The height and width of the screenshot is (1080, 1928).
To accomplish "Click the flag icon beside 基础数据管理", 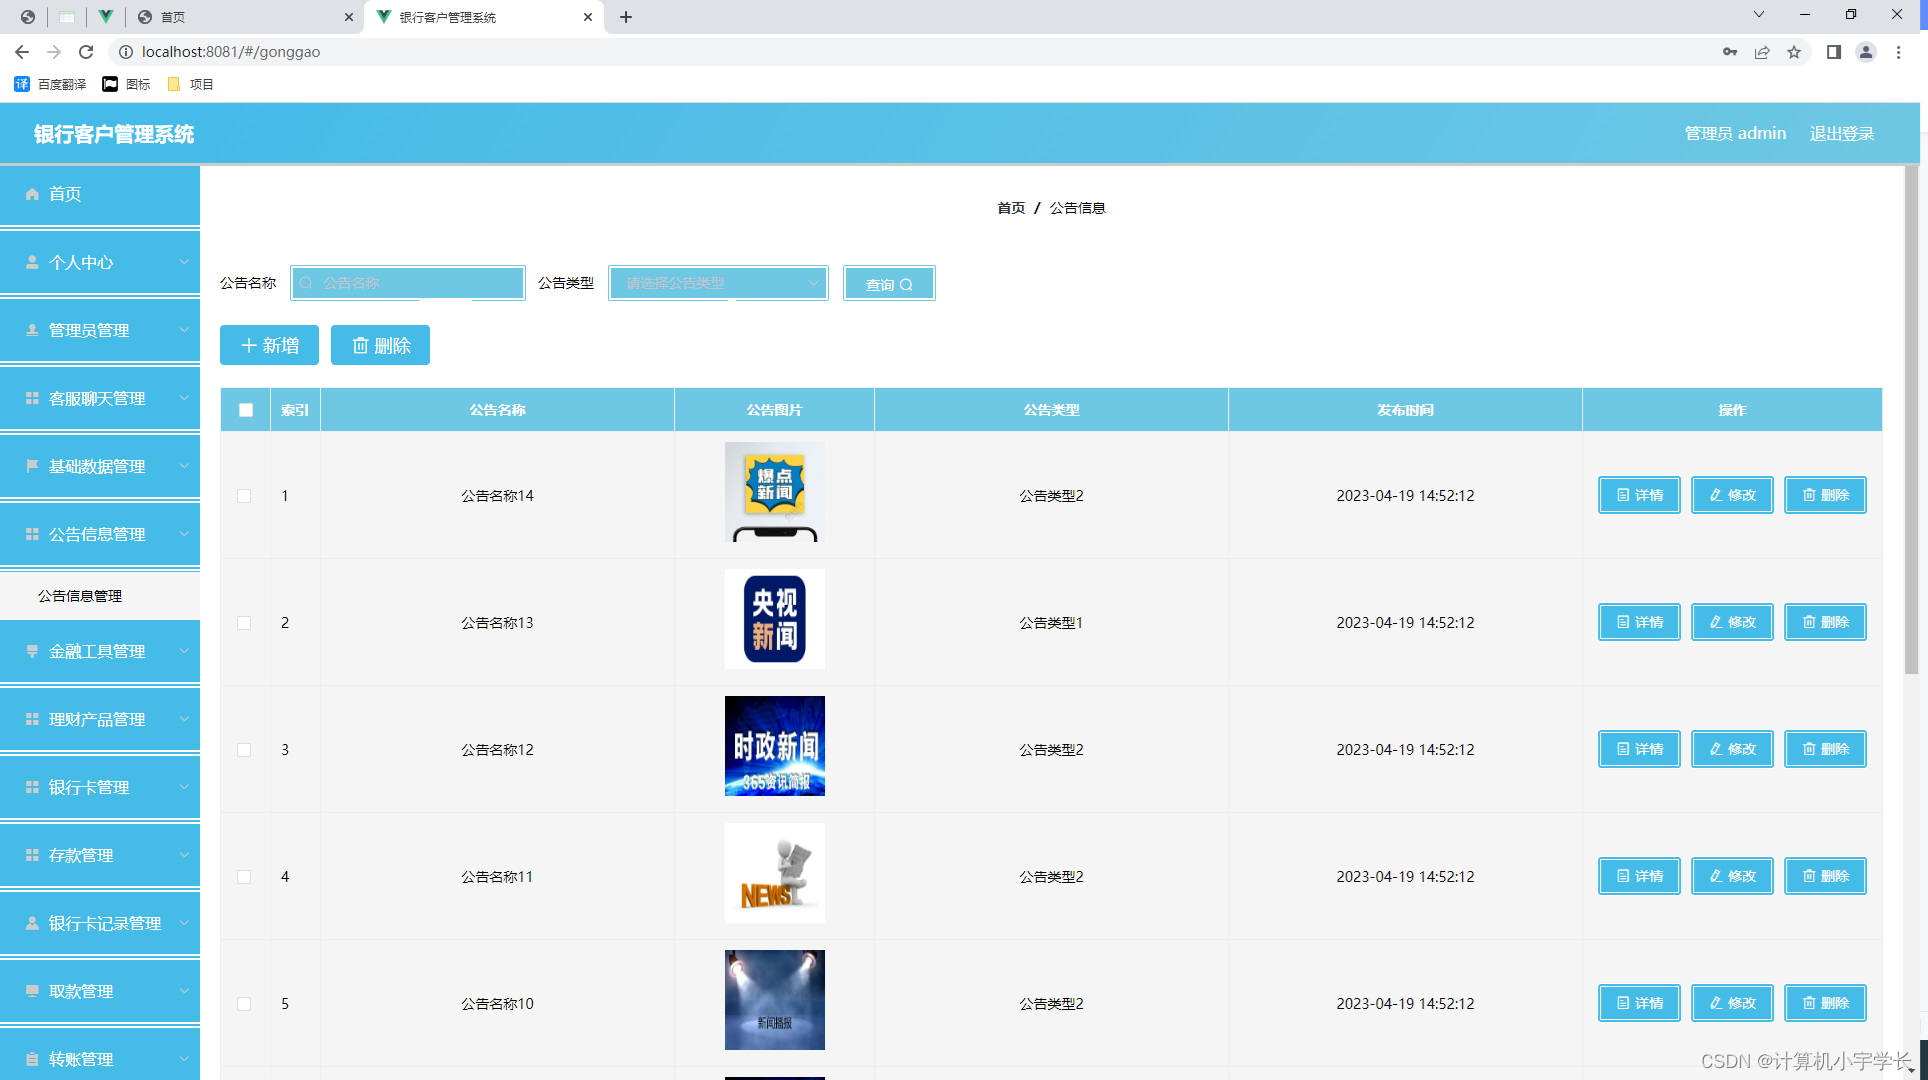I will (33, 466).
